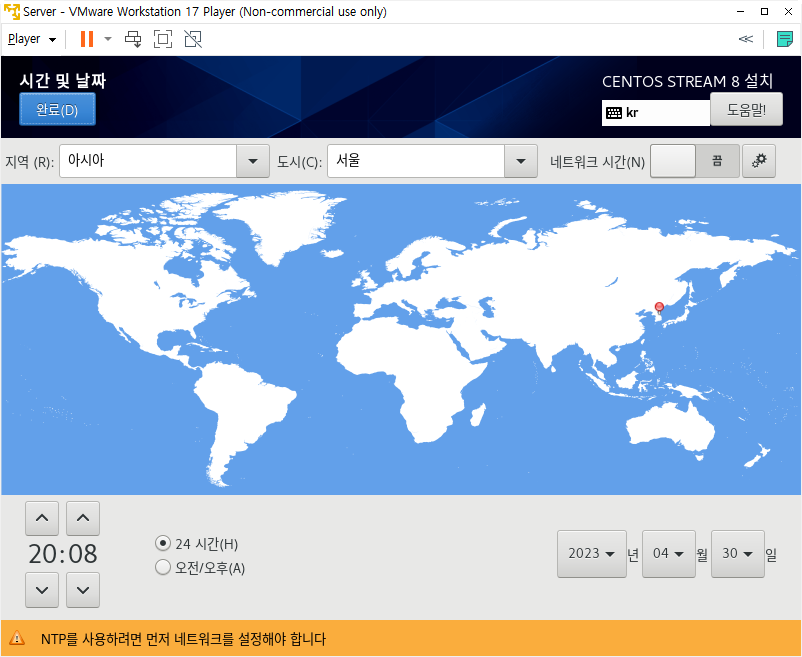Image resolution: width=802 pixels, height=657 pixels.
Task: Increase the minutes with up arrow
Action: click(83, 518)
